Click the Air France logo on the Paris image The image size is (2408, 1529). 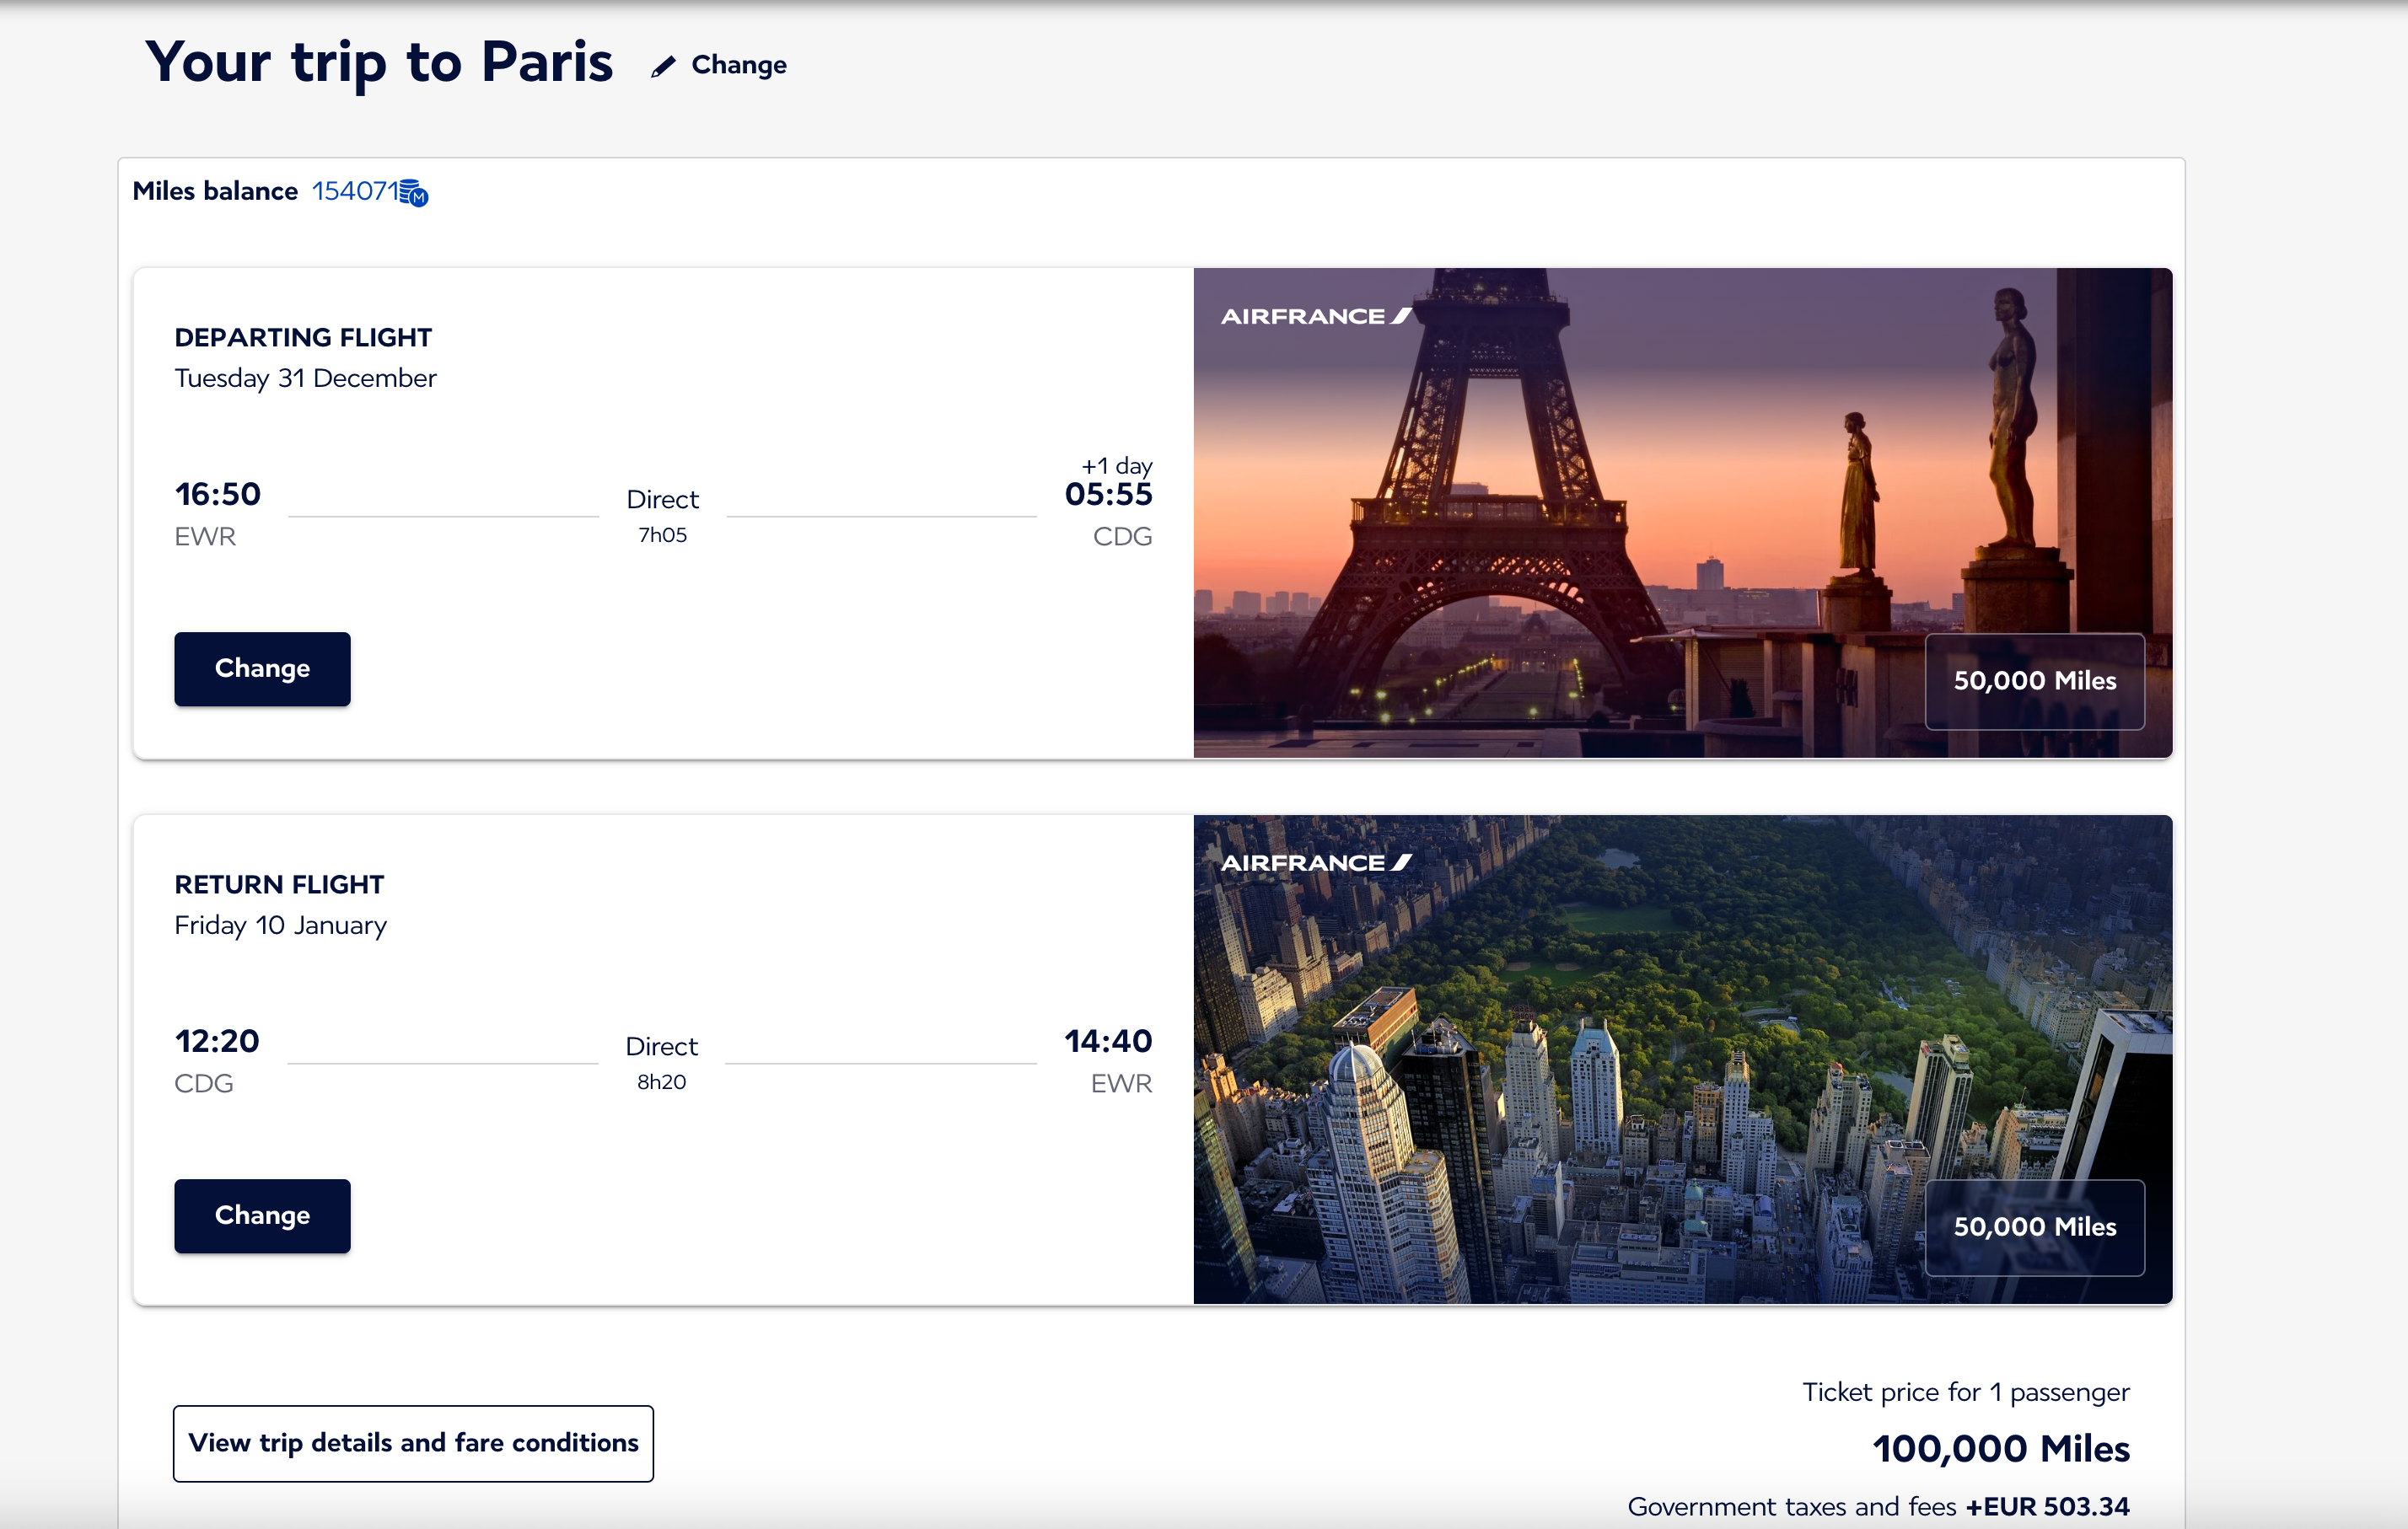(1317, 316)
